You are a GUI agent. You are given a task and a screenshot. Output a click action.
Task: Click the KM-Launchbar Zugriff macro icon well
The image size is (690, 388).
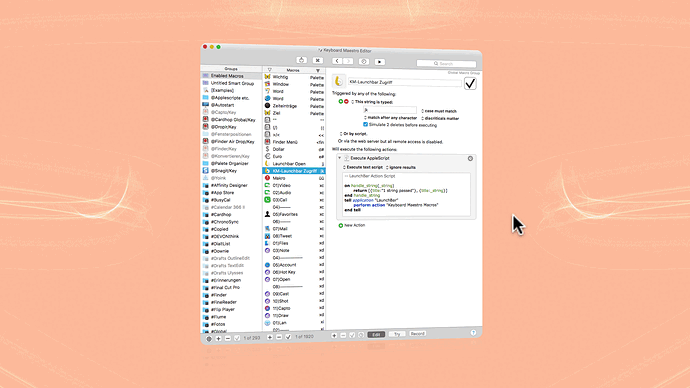pos(338,81)
